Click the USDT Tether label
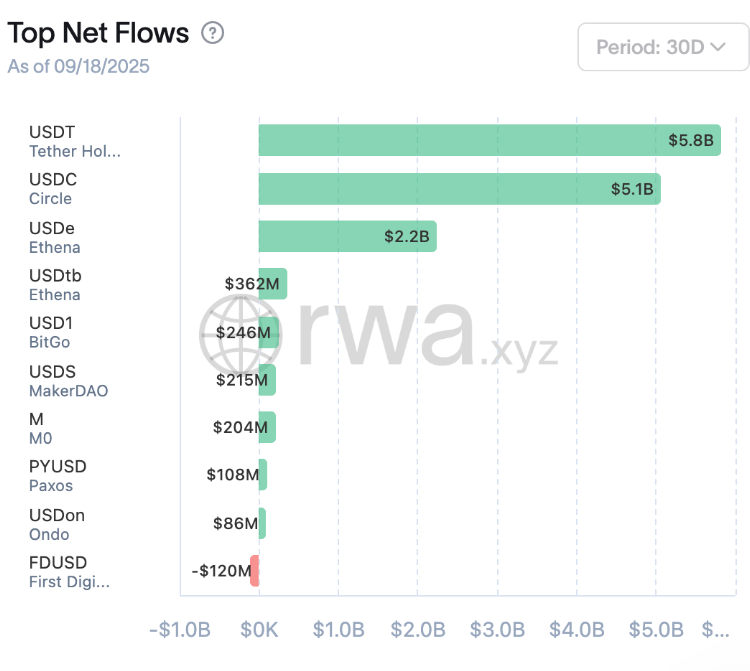 74,141
